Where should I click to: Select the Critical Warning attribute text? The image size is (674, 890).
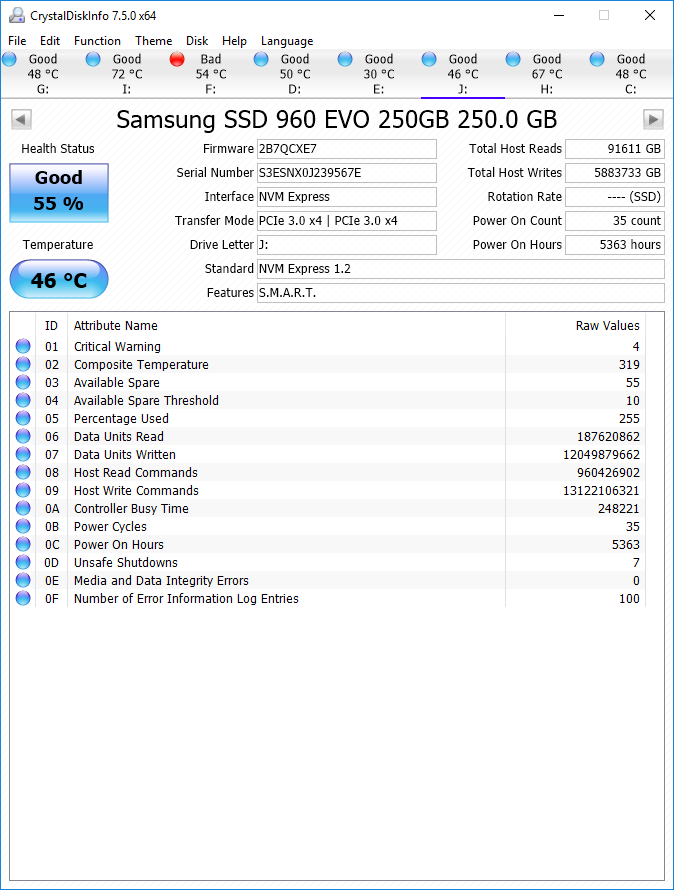117,346
